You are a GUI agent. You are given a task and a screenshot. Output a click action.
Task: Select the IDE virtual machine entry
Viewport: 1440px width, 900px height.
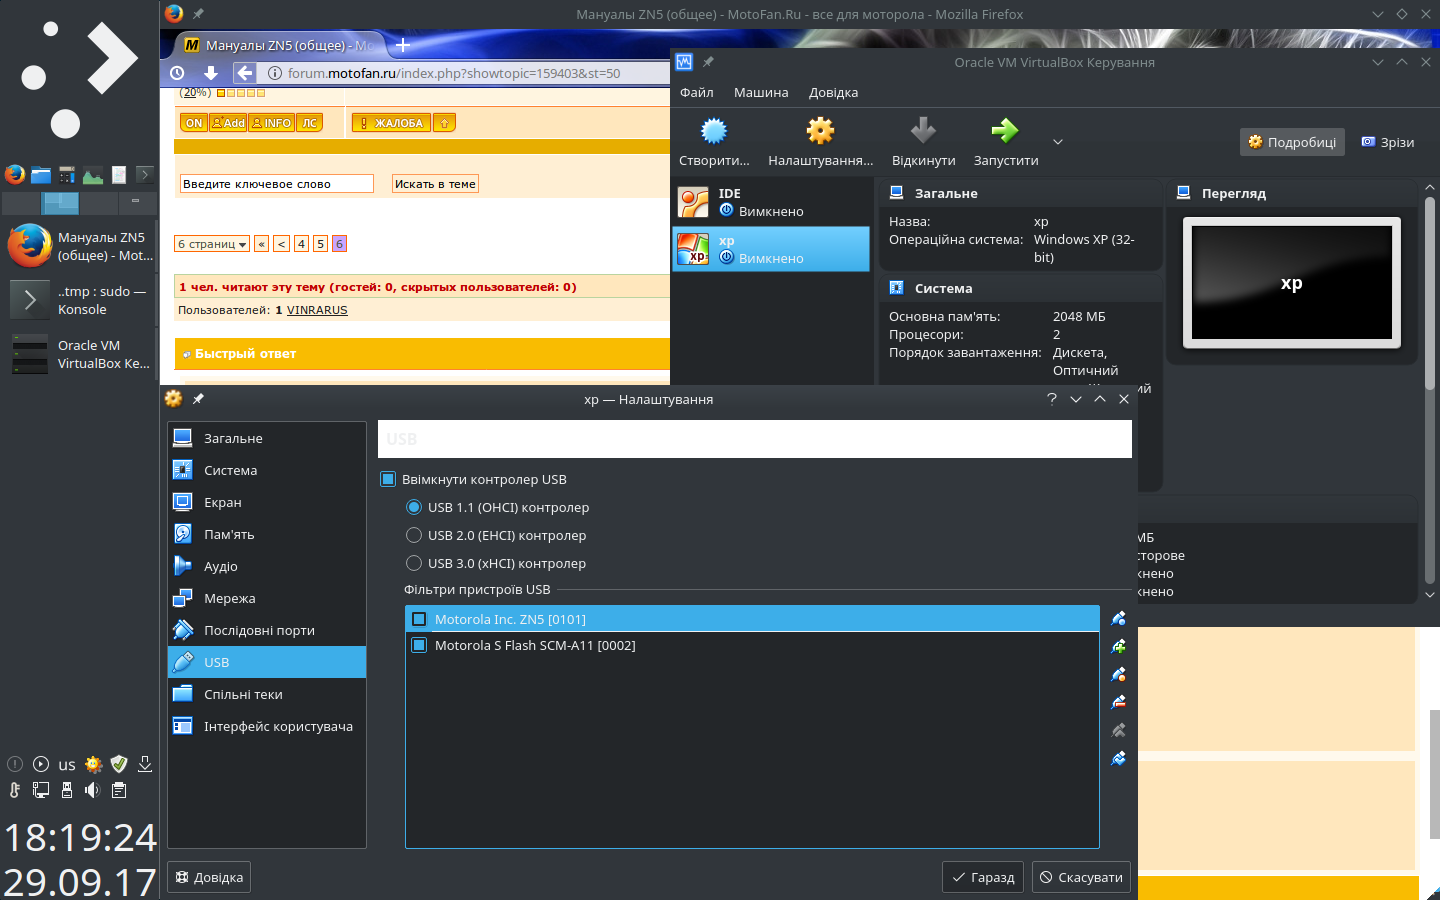pos(771,202)
